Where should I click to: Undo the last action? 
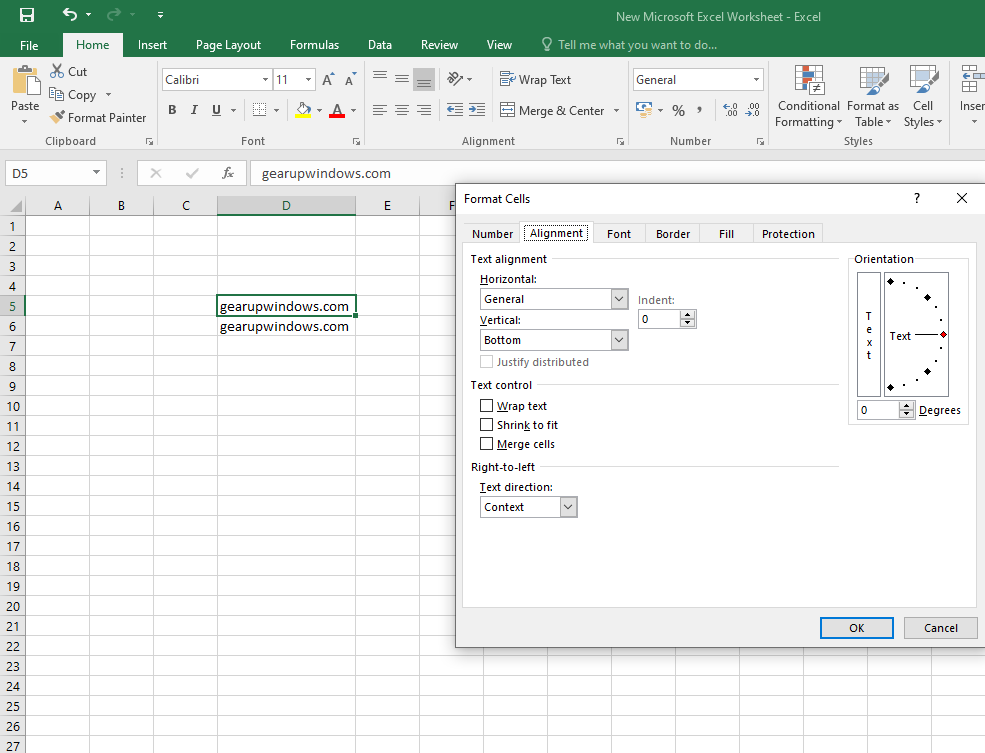tap(70, 14)
